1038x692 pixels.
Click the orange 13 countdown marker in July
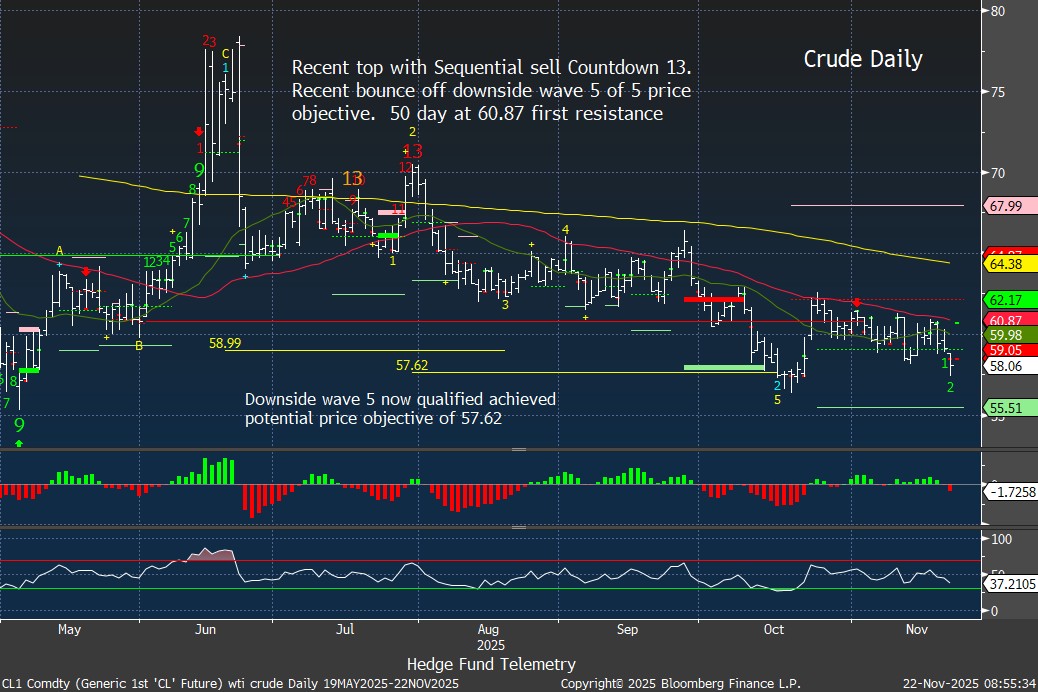[x=352, y=179]
